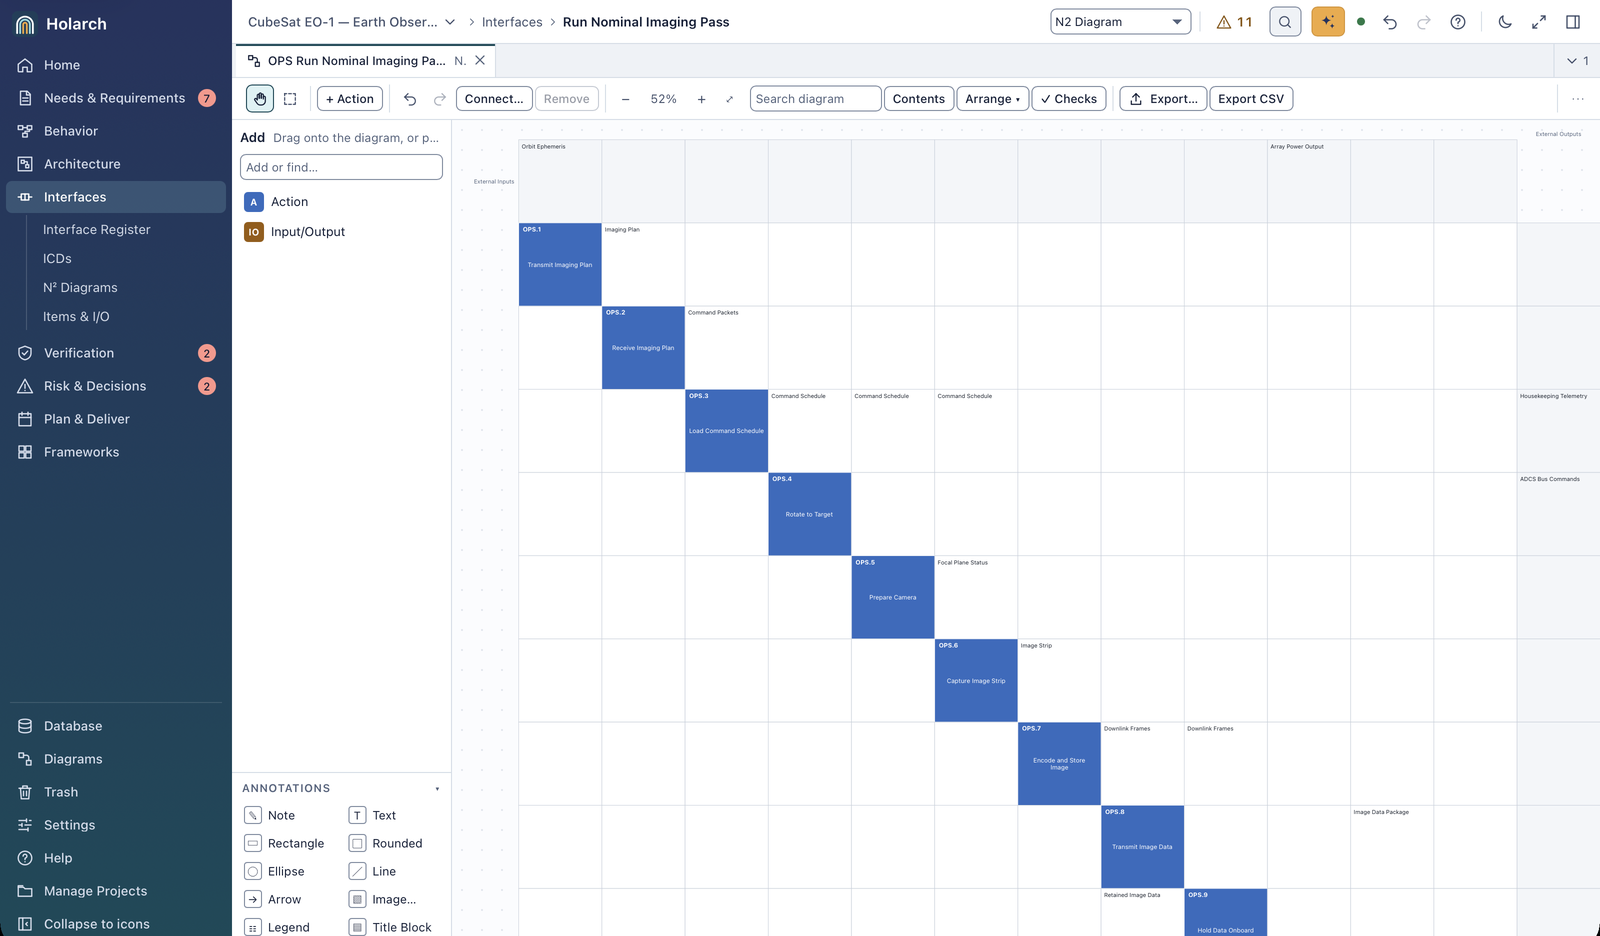Open Needs & Requirements in sidebar
1600x936 pixels.
click(x=116, y=98)
